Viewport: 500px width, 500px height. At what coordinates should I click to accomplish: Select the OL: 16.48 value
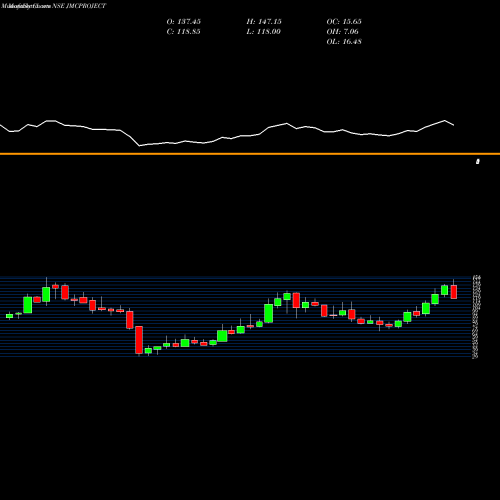pos(344,42)
